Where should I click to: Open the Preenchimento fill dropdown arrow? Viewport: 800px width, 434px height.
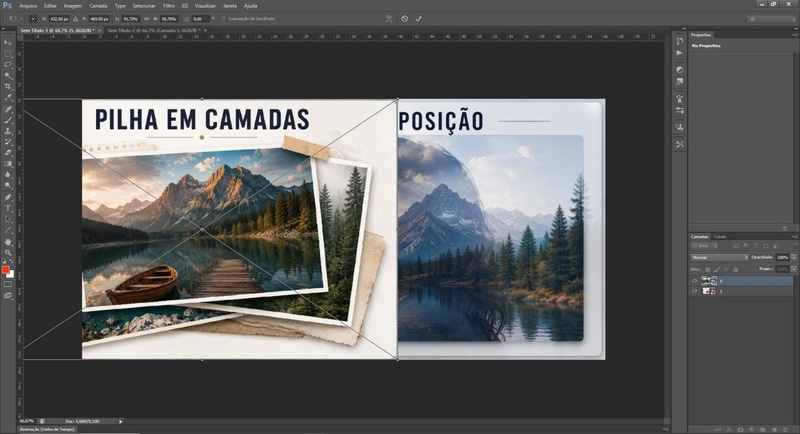(793, 269)
